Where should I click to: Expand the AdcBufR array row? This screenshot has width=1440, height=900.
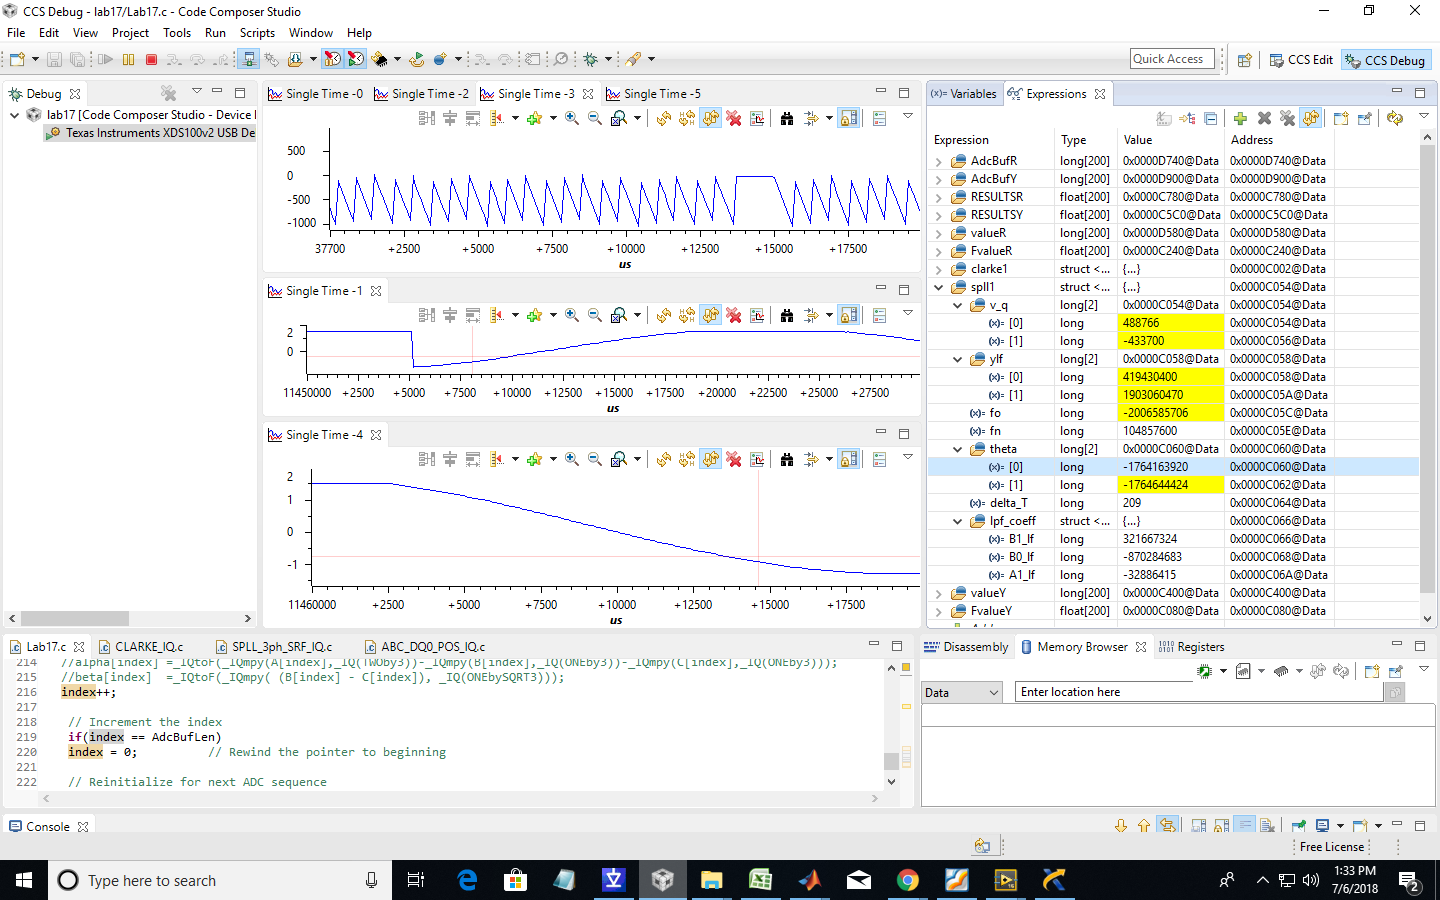(938, 161)
